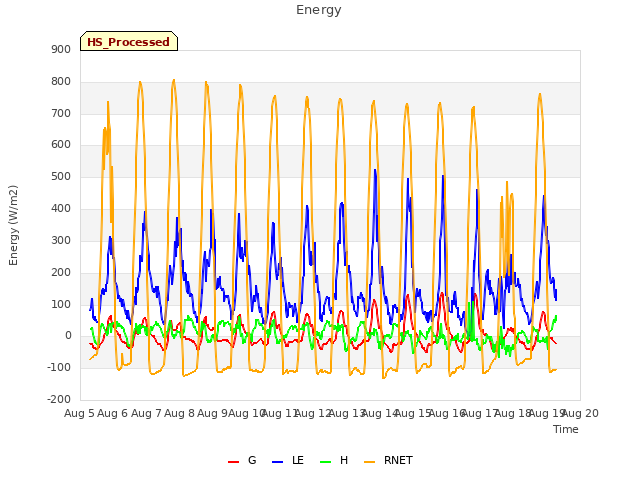Click the red G legend color marker

pos(233,462)
